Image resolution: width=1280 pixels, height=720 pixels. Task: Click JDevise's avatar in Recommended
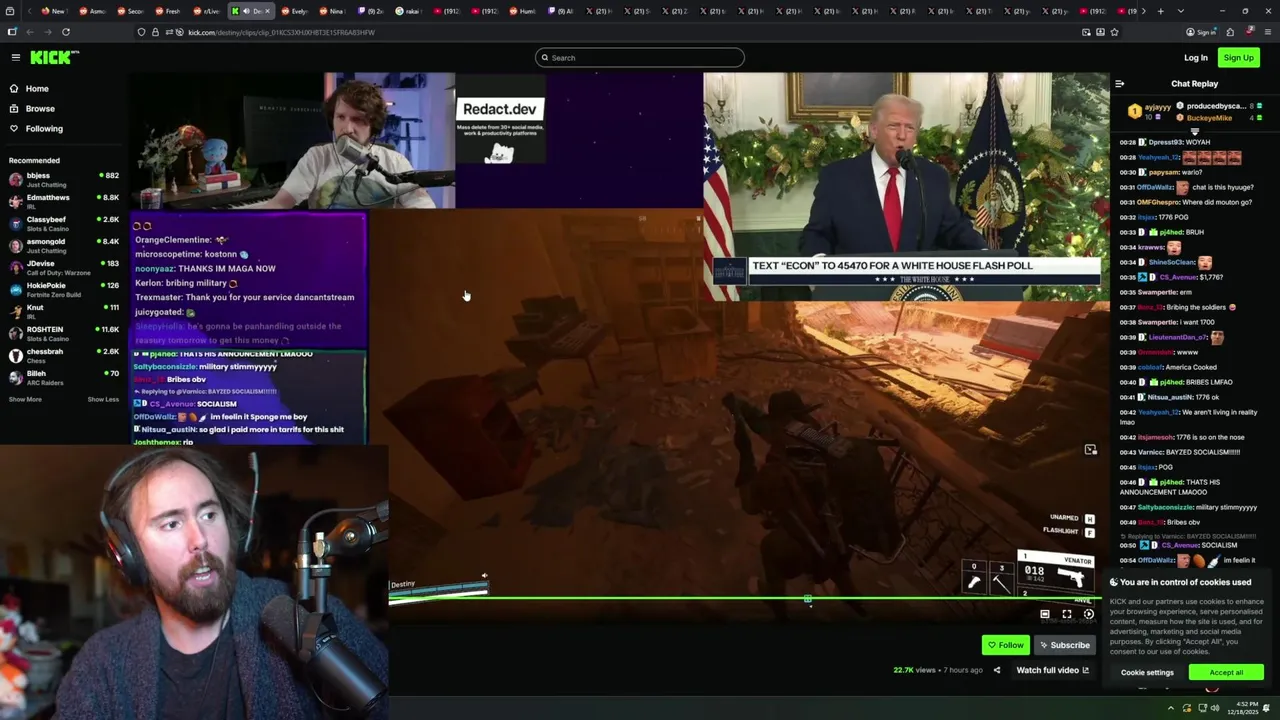[x=15, y=267]
